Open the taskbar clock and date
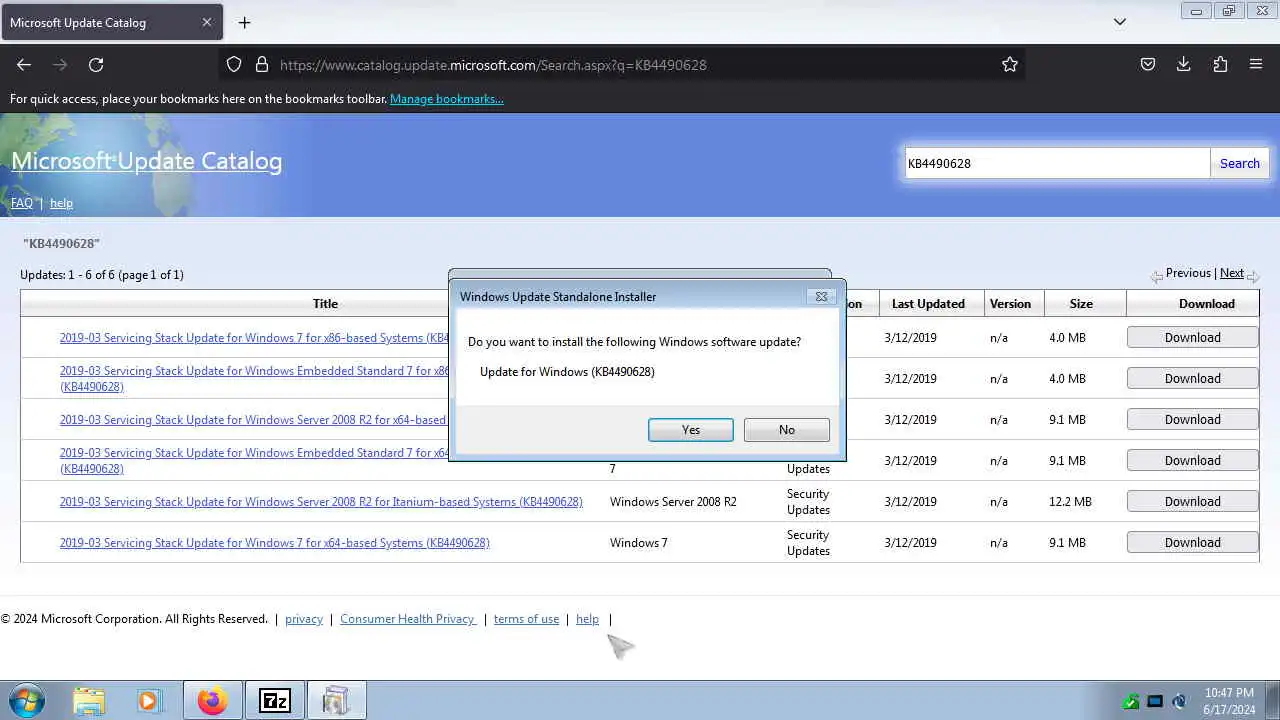 coord(1229,701)
